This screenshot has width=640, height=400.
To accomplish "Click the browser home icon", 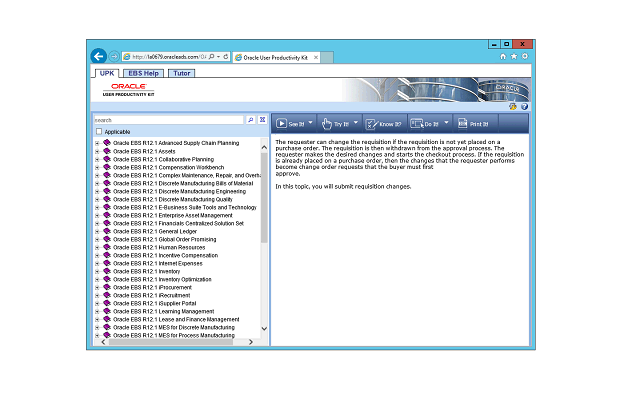I will click(503, 56).
